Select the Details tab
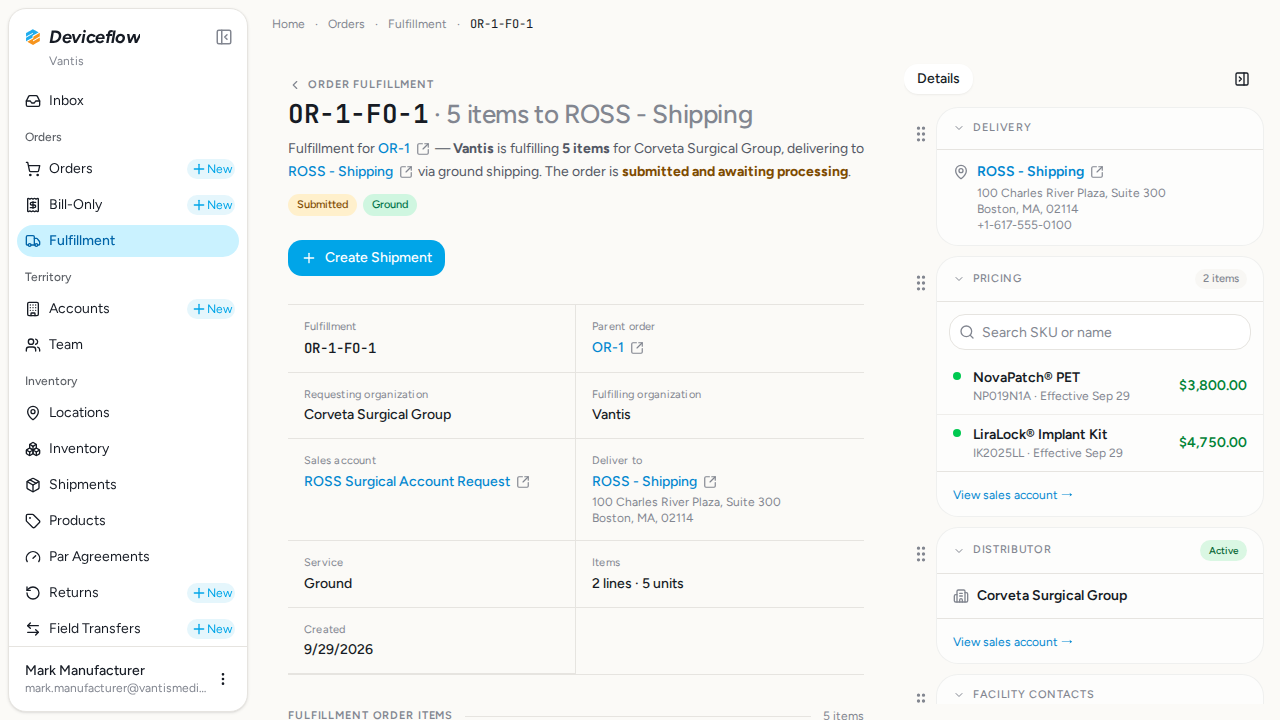This screenshot has width=1280, height=720. click(x=938, y=79)
